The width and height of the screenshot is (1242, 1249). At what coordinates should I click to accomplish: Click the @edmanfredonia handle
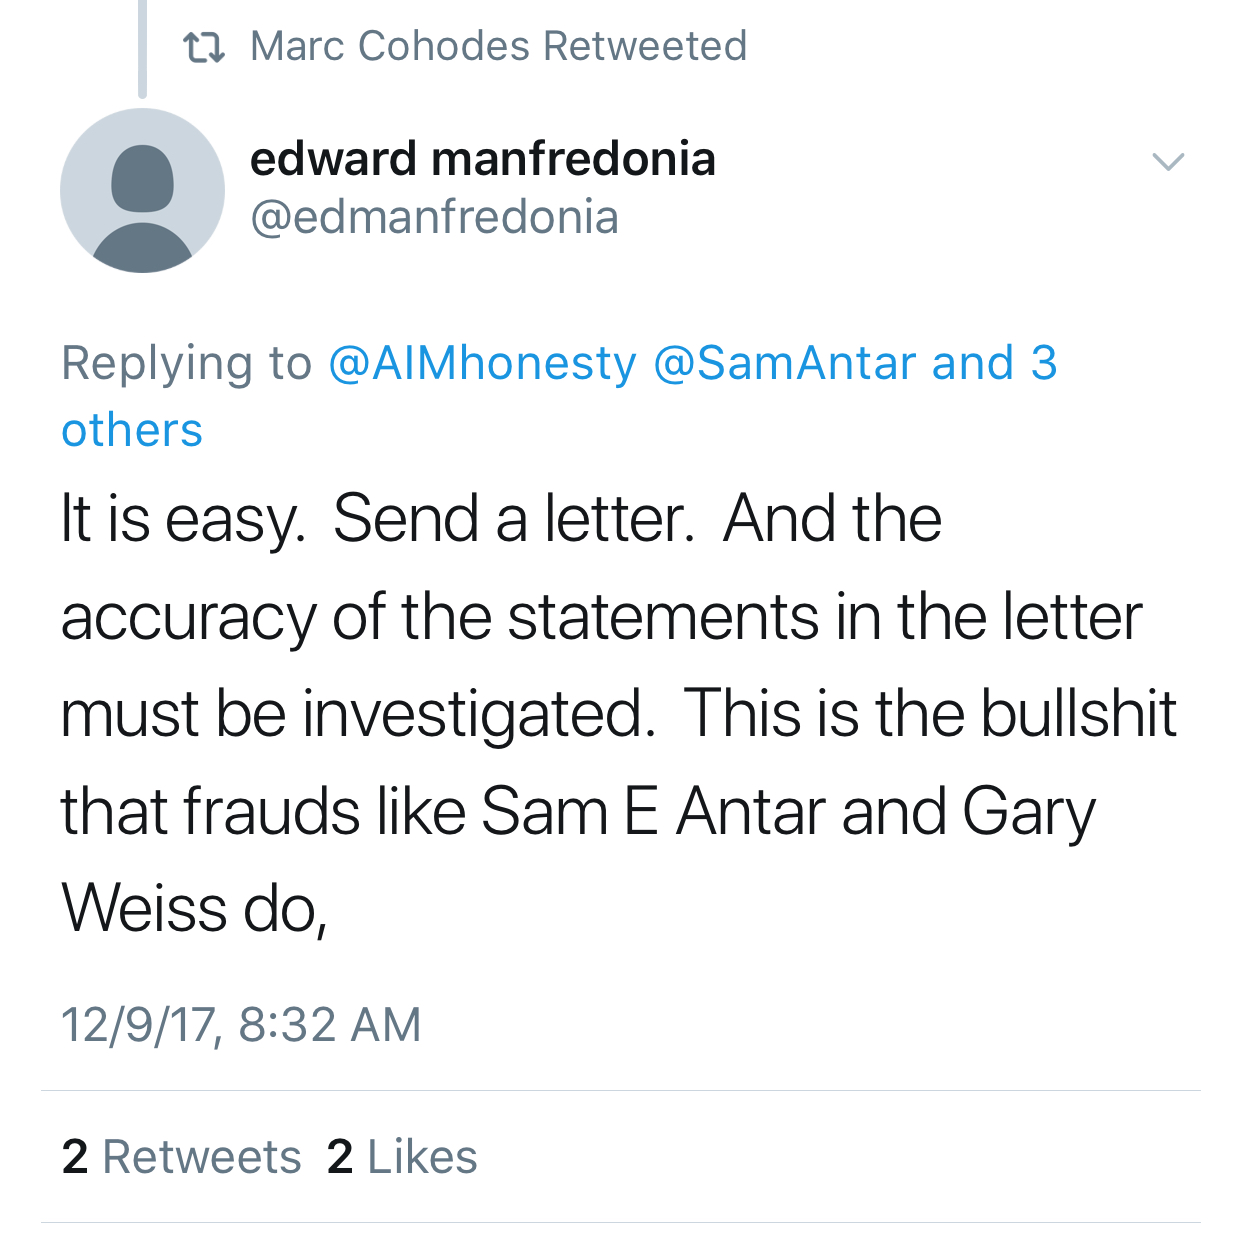click(434, 217)
